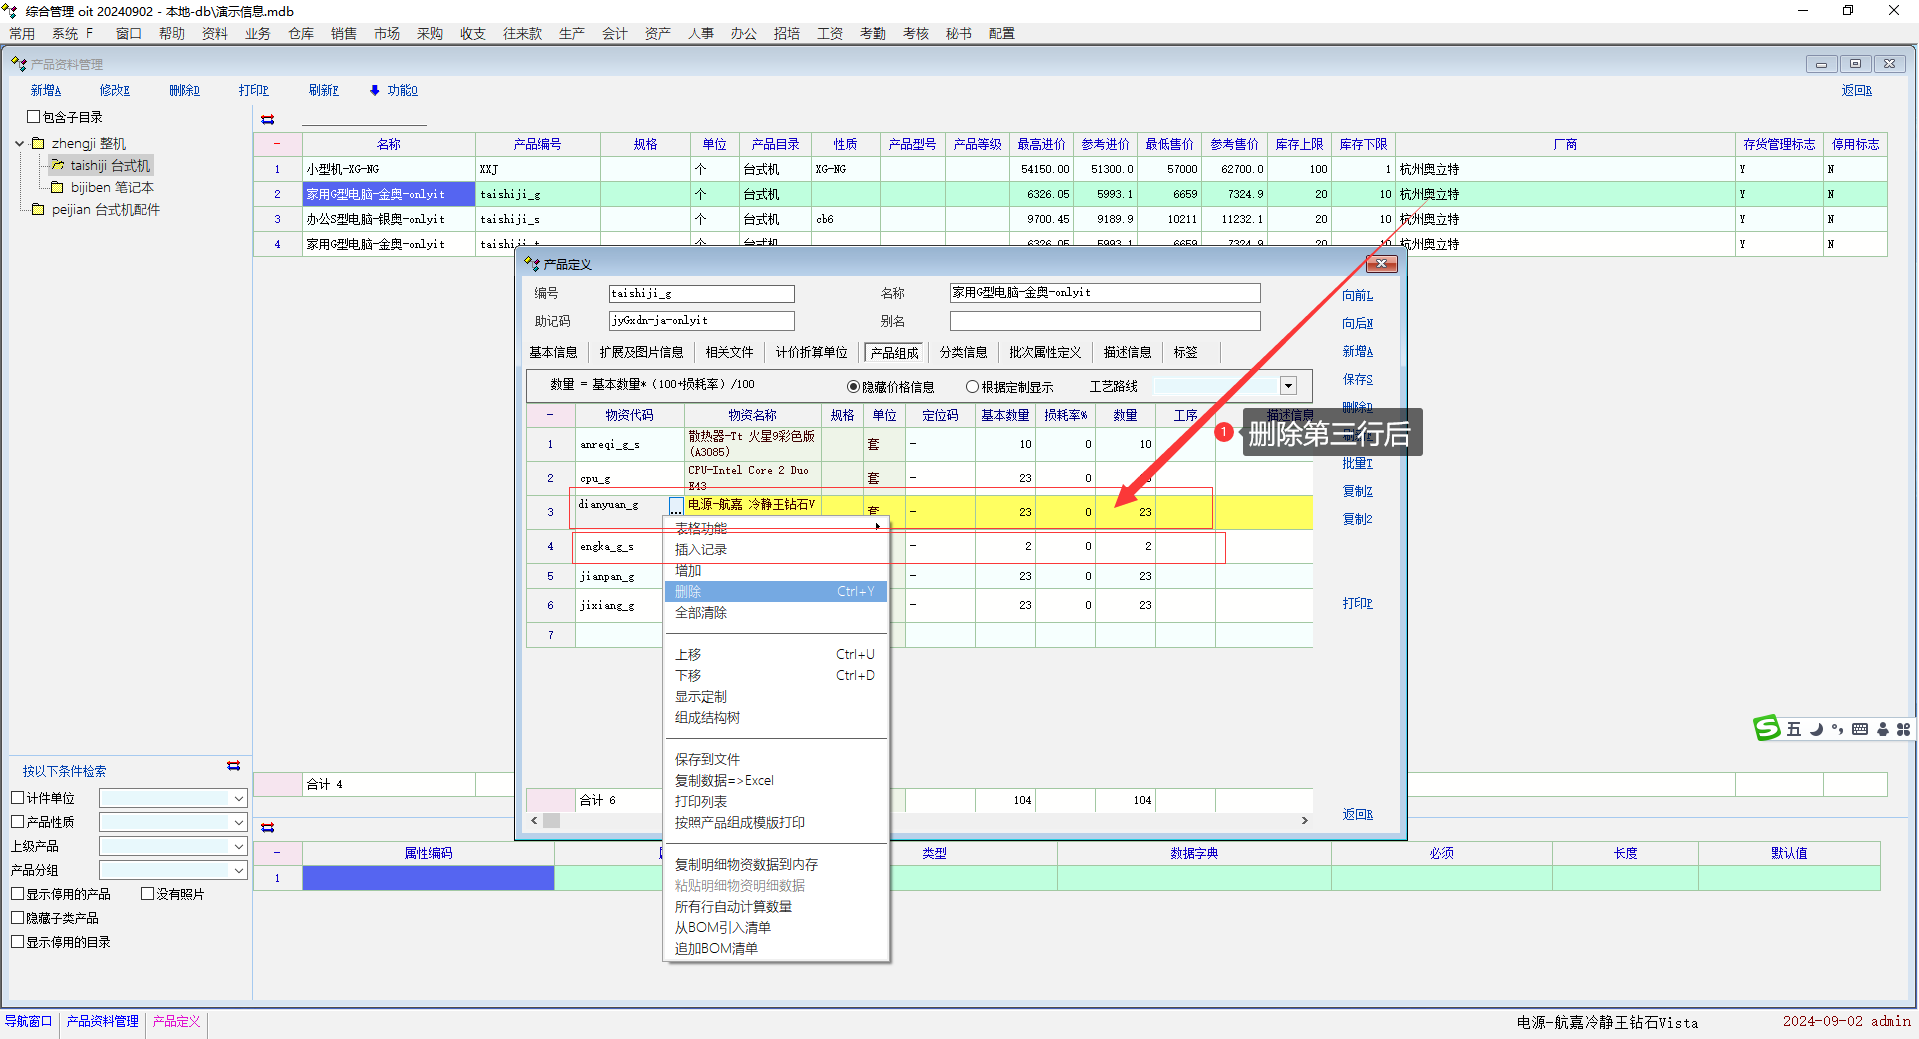Enable the 包含子目录 checkbox

33,117
